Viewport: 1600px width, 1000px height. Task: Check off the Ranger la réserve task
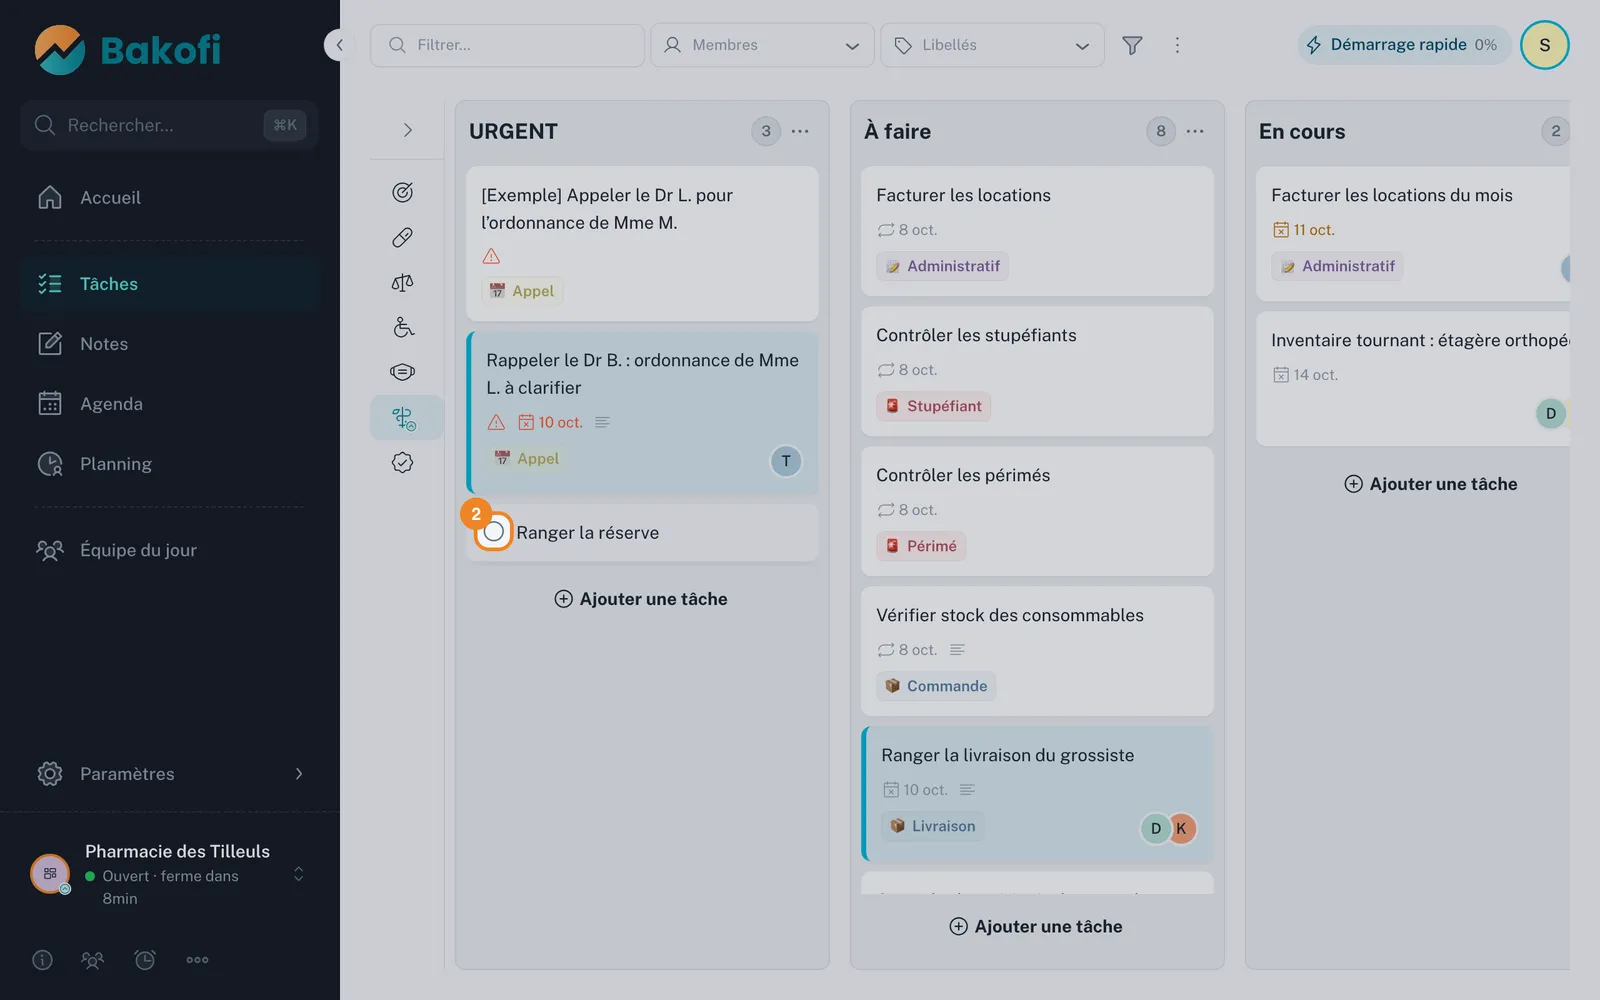point(493,532)
